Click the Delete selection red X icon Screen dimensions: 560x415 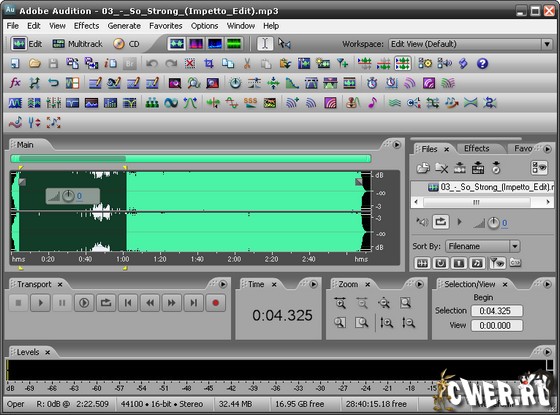click(x=190, y=64)
